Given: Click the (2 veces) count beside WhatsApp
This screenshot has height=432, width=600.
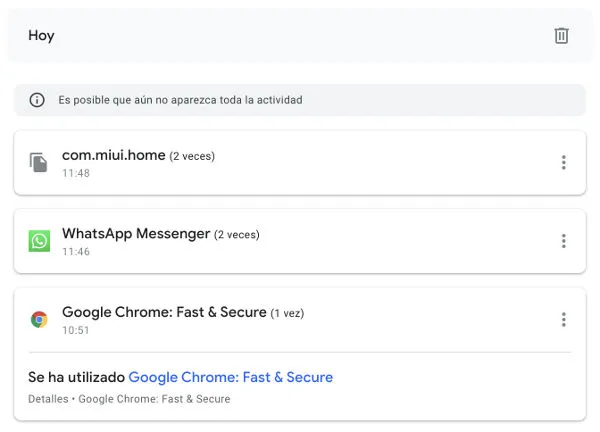Looking at the screenshot, I should point(237,235).
